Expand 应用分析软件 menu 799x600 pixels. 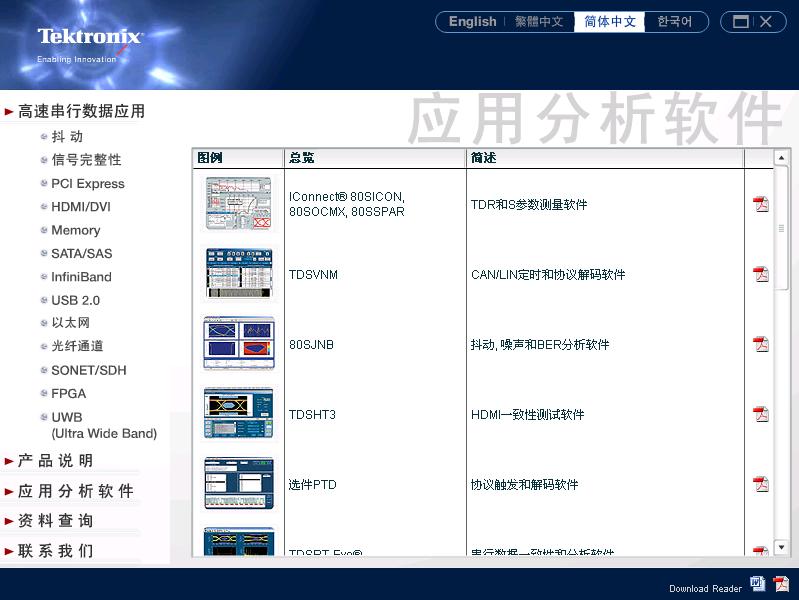click(x=75, y=491)
